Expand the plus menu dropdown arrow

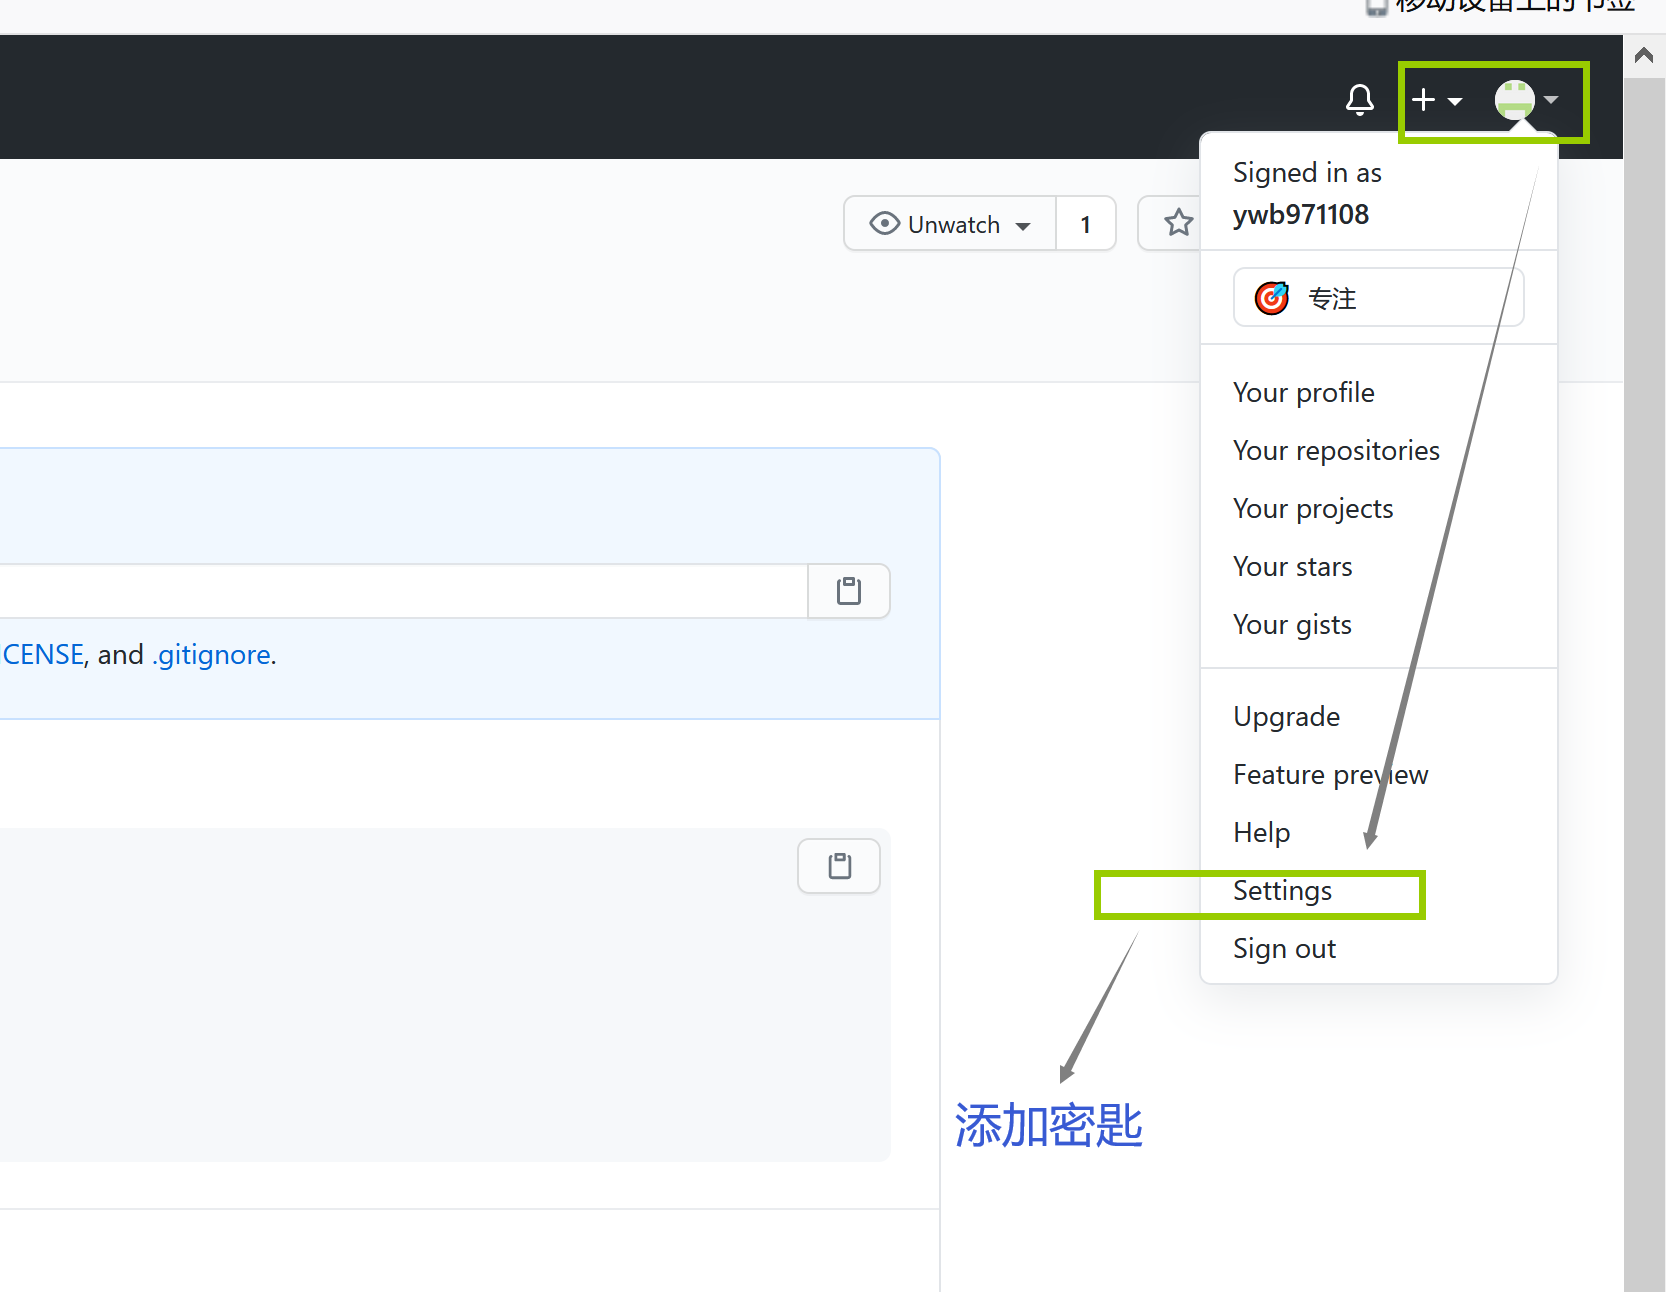[1455, 100]
